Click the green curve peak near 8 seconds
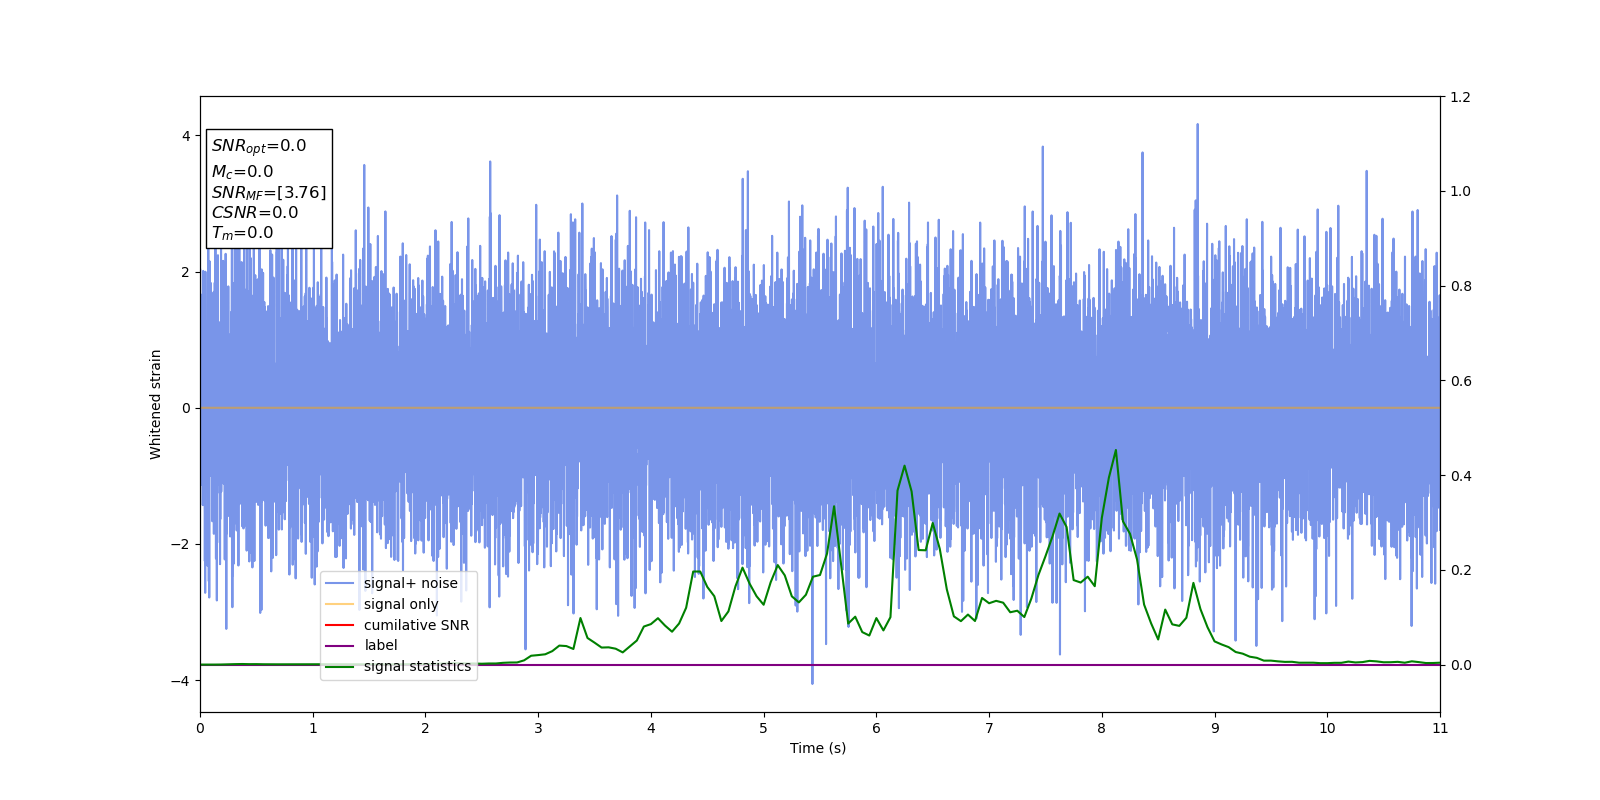The image size is (1600, 800). [1115, 451]
